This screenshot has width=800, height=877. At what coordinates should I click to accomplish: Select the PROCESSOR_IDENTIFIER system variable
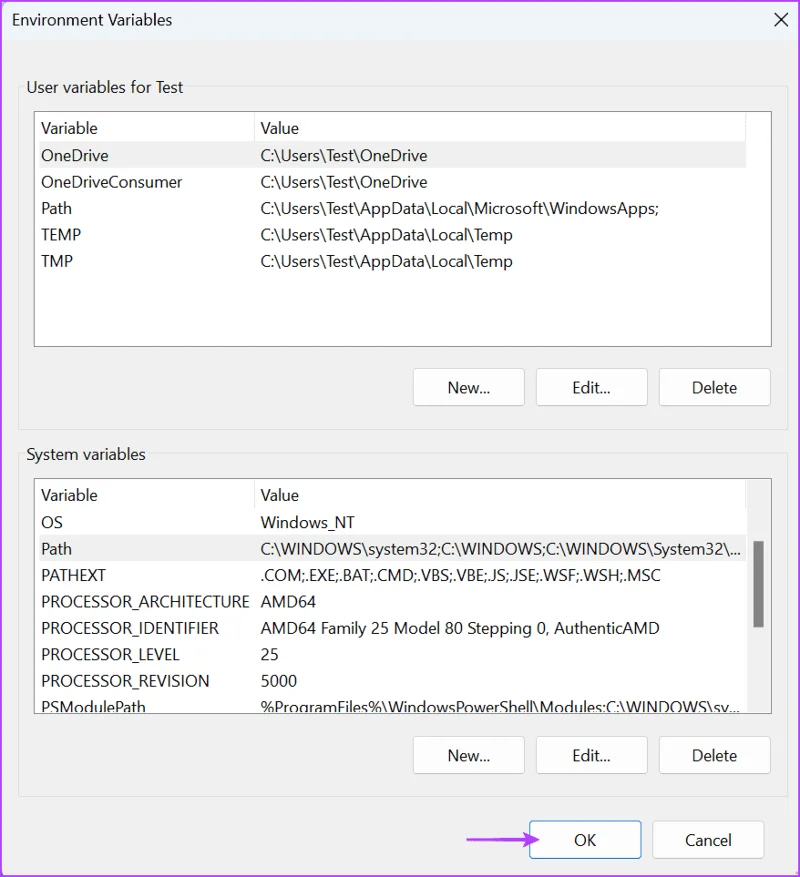(x=390, y=628)
